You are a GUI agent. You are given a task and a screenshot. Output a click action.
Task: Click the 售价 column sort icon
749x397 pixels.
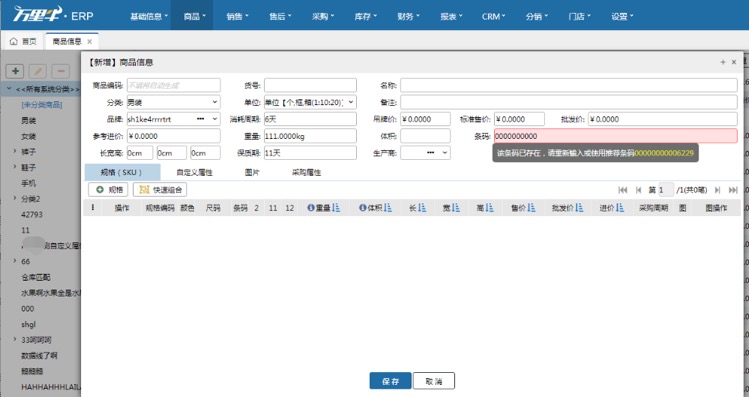point(531,208)
